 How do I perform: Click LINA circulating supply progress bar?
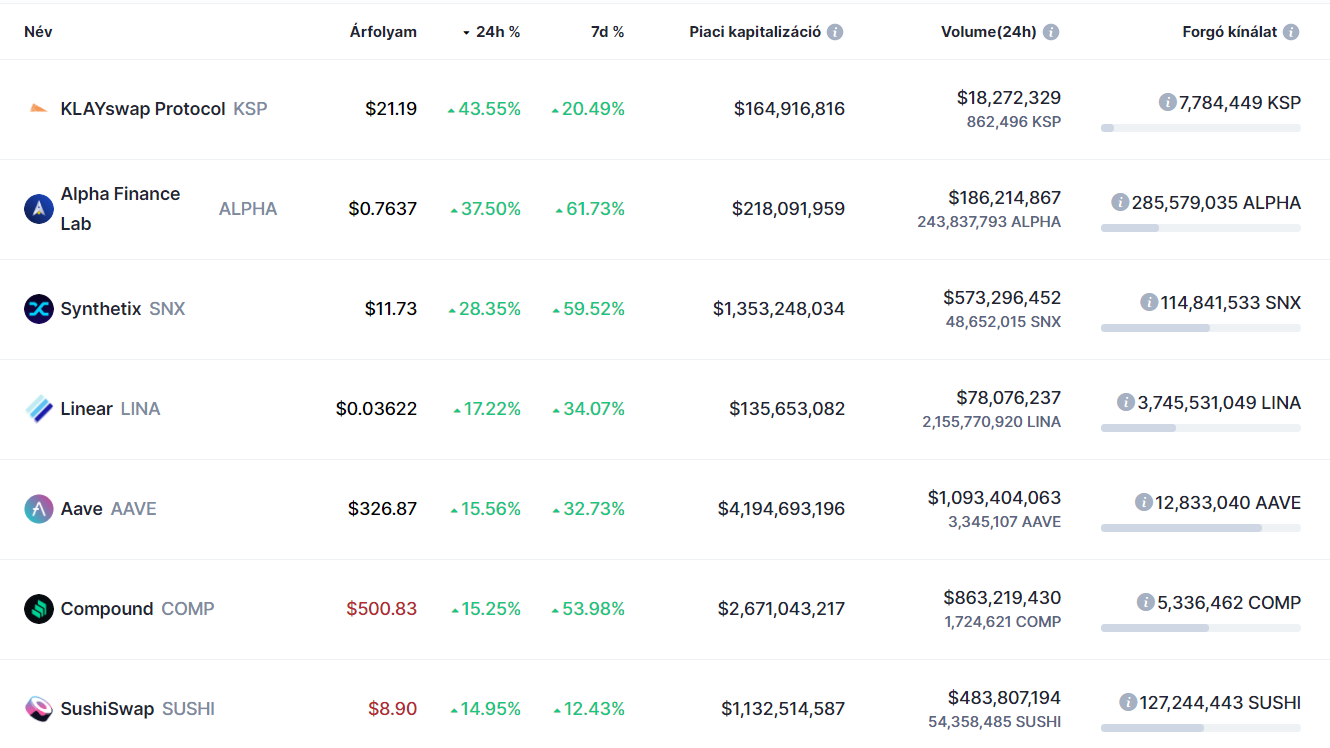1201,428
